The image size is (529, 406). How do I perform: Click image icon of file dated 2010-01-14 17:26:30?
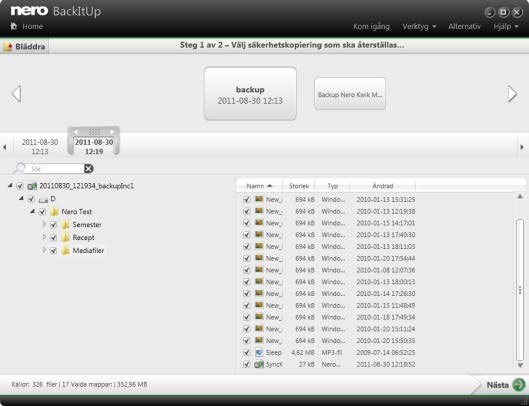tap(259, 294)
